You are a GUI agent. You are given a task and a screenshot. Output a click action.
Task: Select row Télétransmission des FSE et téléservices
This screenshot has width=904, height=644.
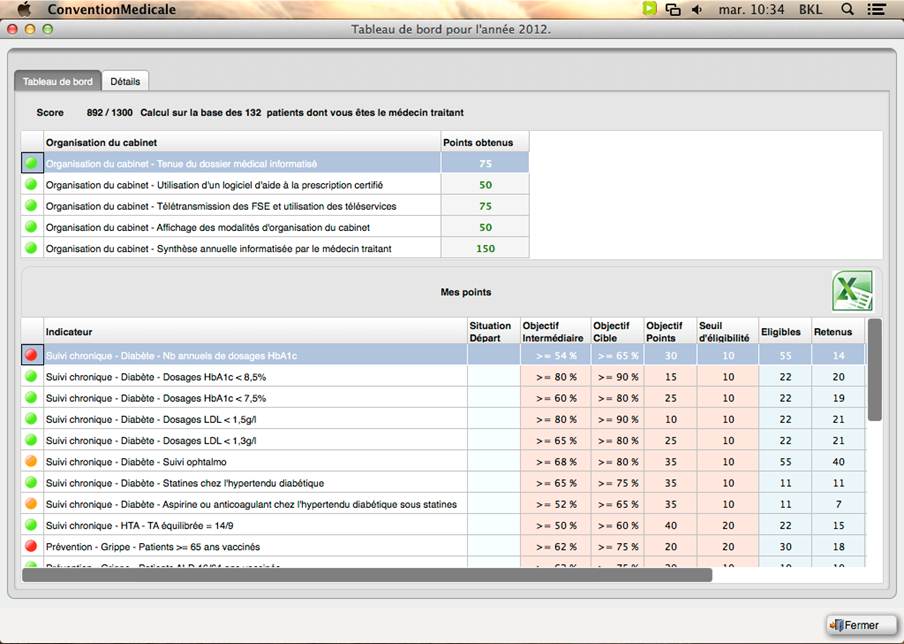pyautogui.click(x=275, y=206)
